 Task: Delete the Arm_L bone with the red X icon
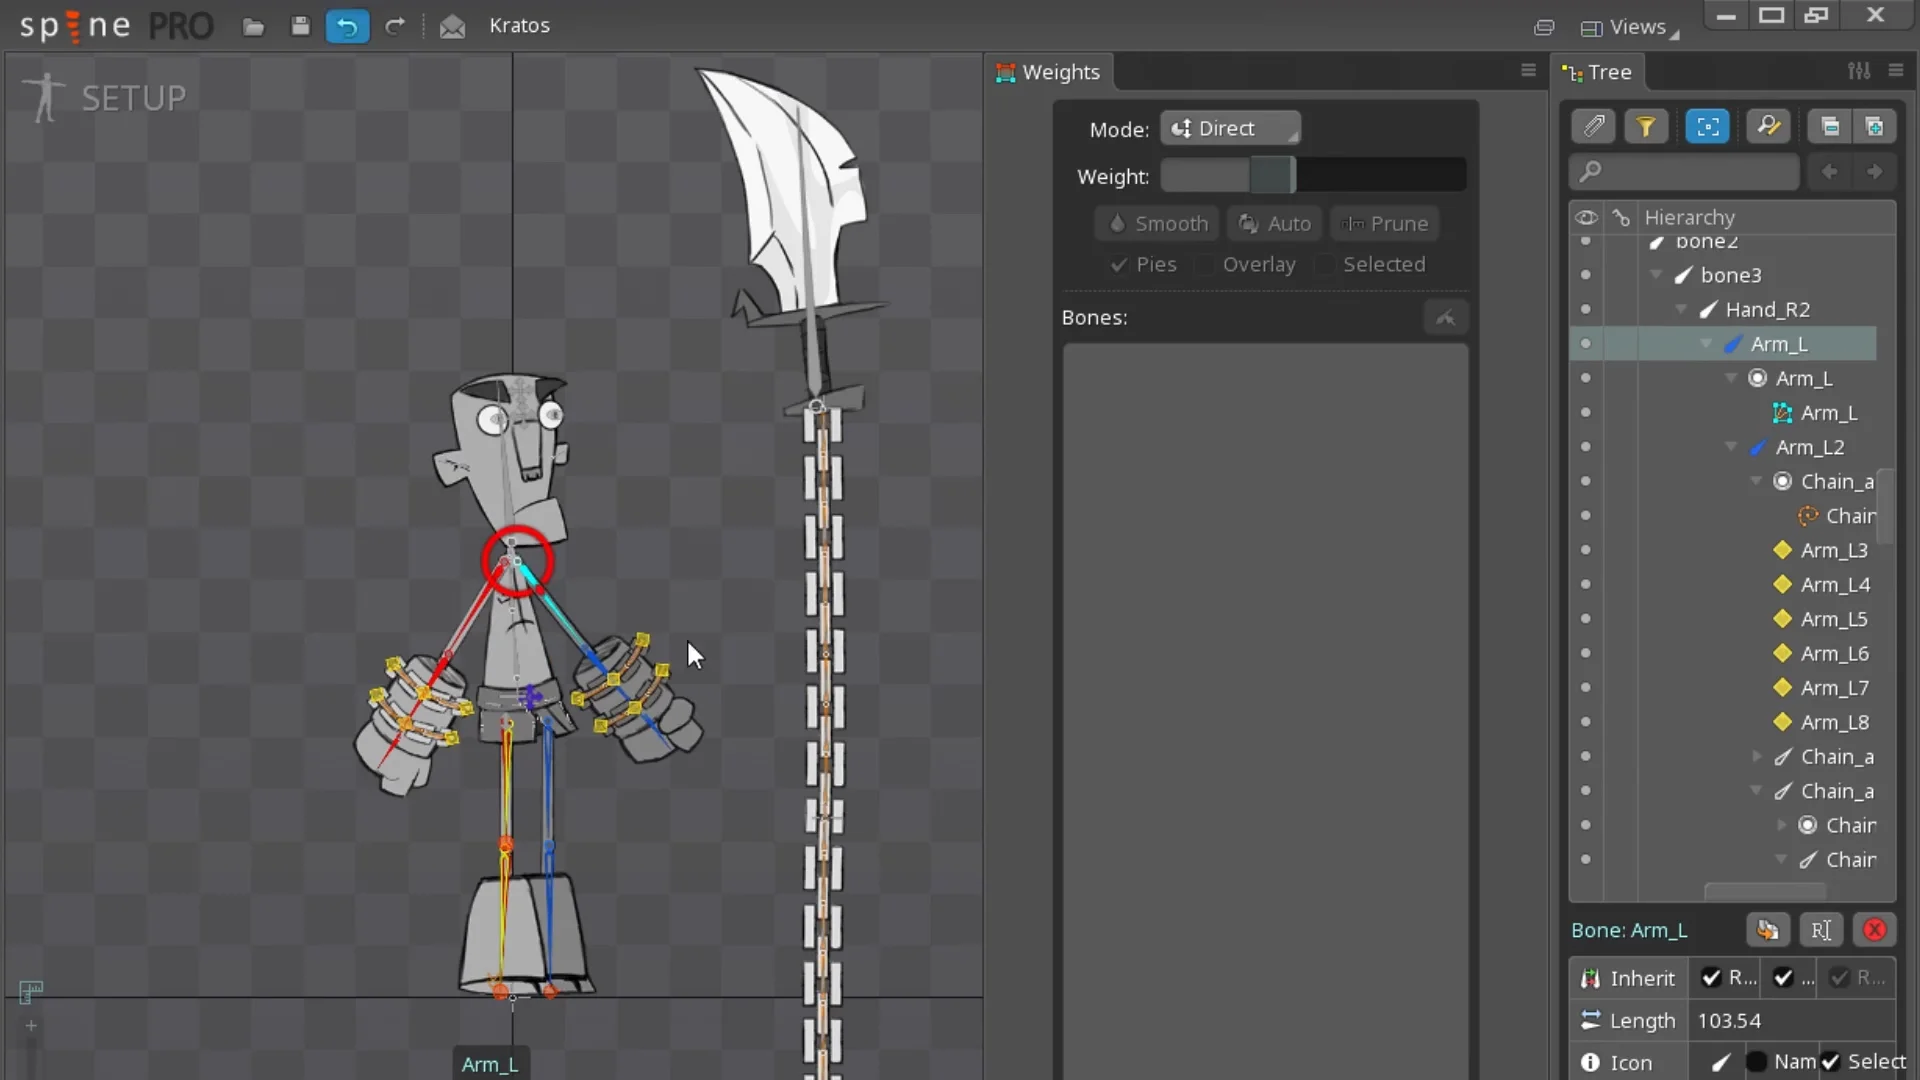[x=1874, y=930]
